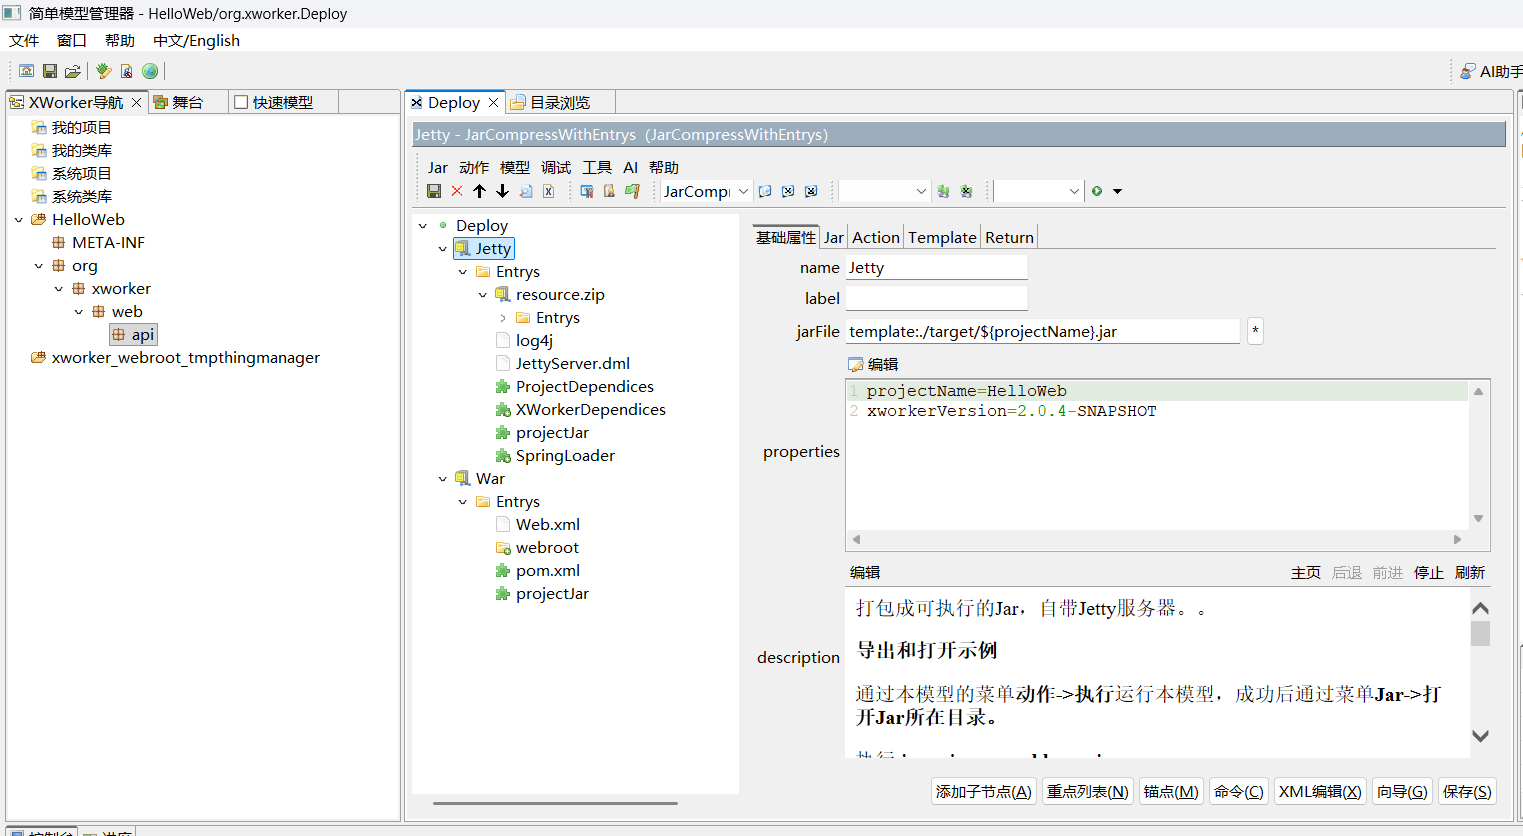Click the 锚点(M) button
The image size is (1523, 836).
1171,791
